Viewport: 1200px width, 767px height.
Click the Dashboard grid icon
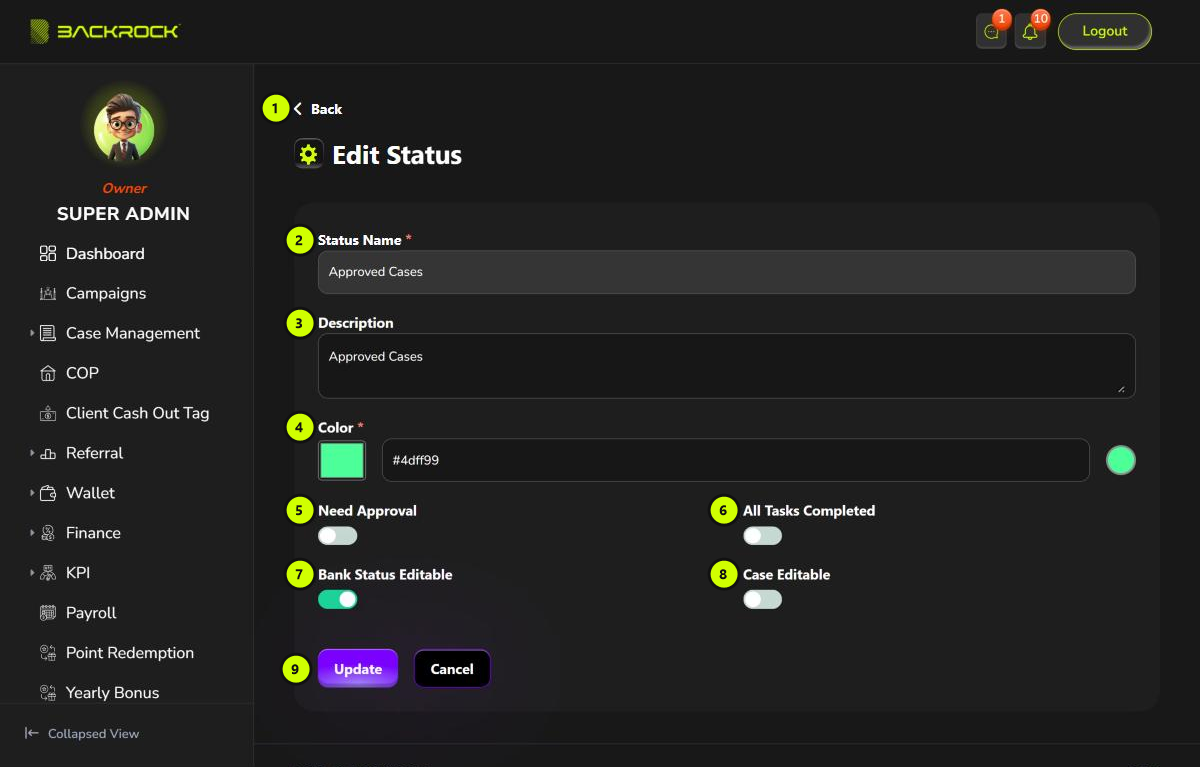[x=48, y=254]
